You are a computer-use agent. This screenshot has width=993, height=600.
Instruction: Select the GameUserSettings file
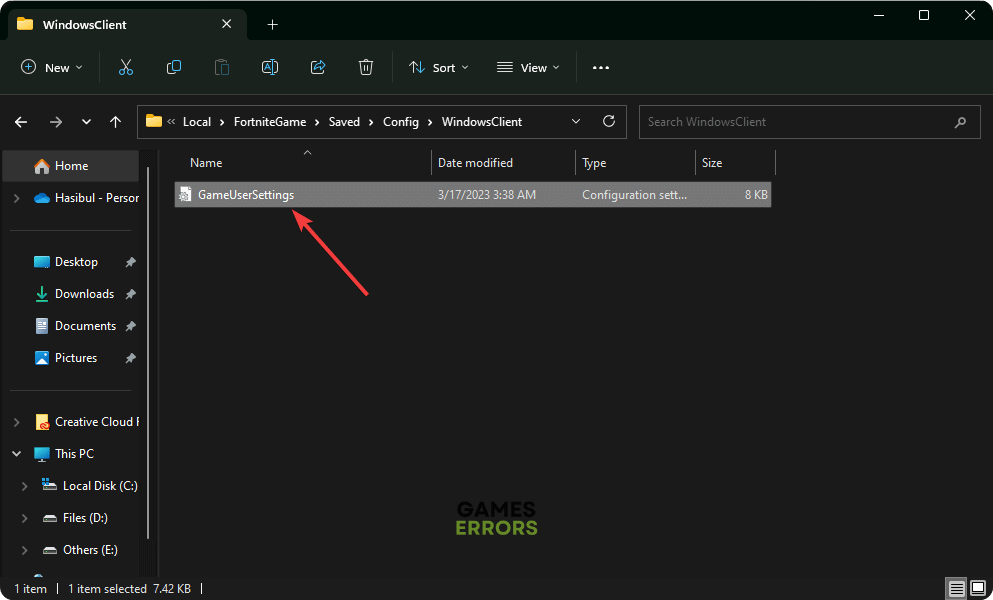pyautogui.click(x=246, y=195)
